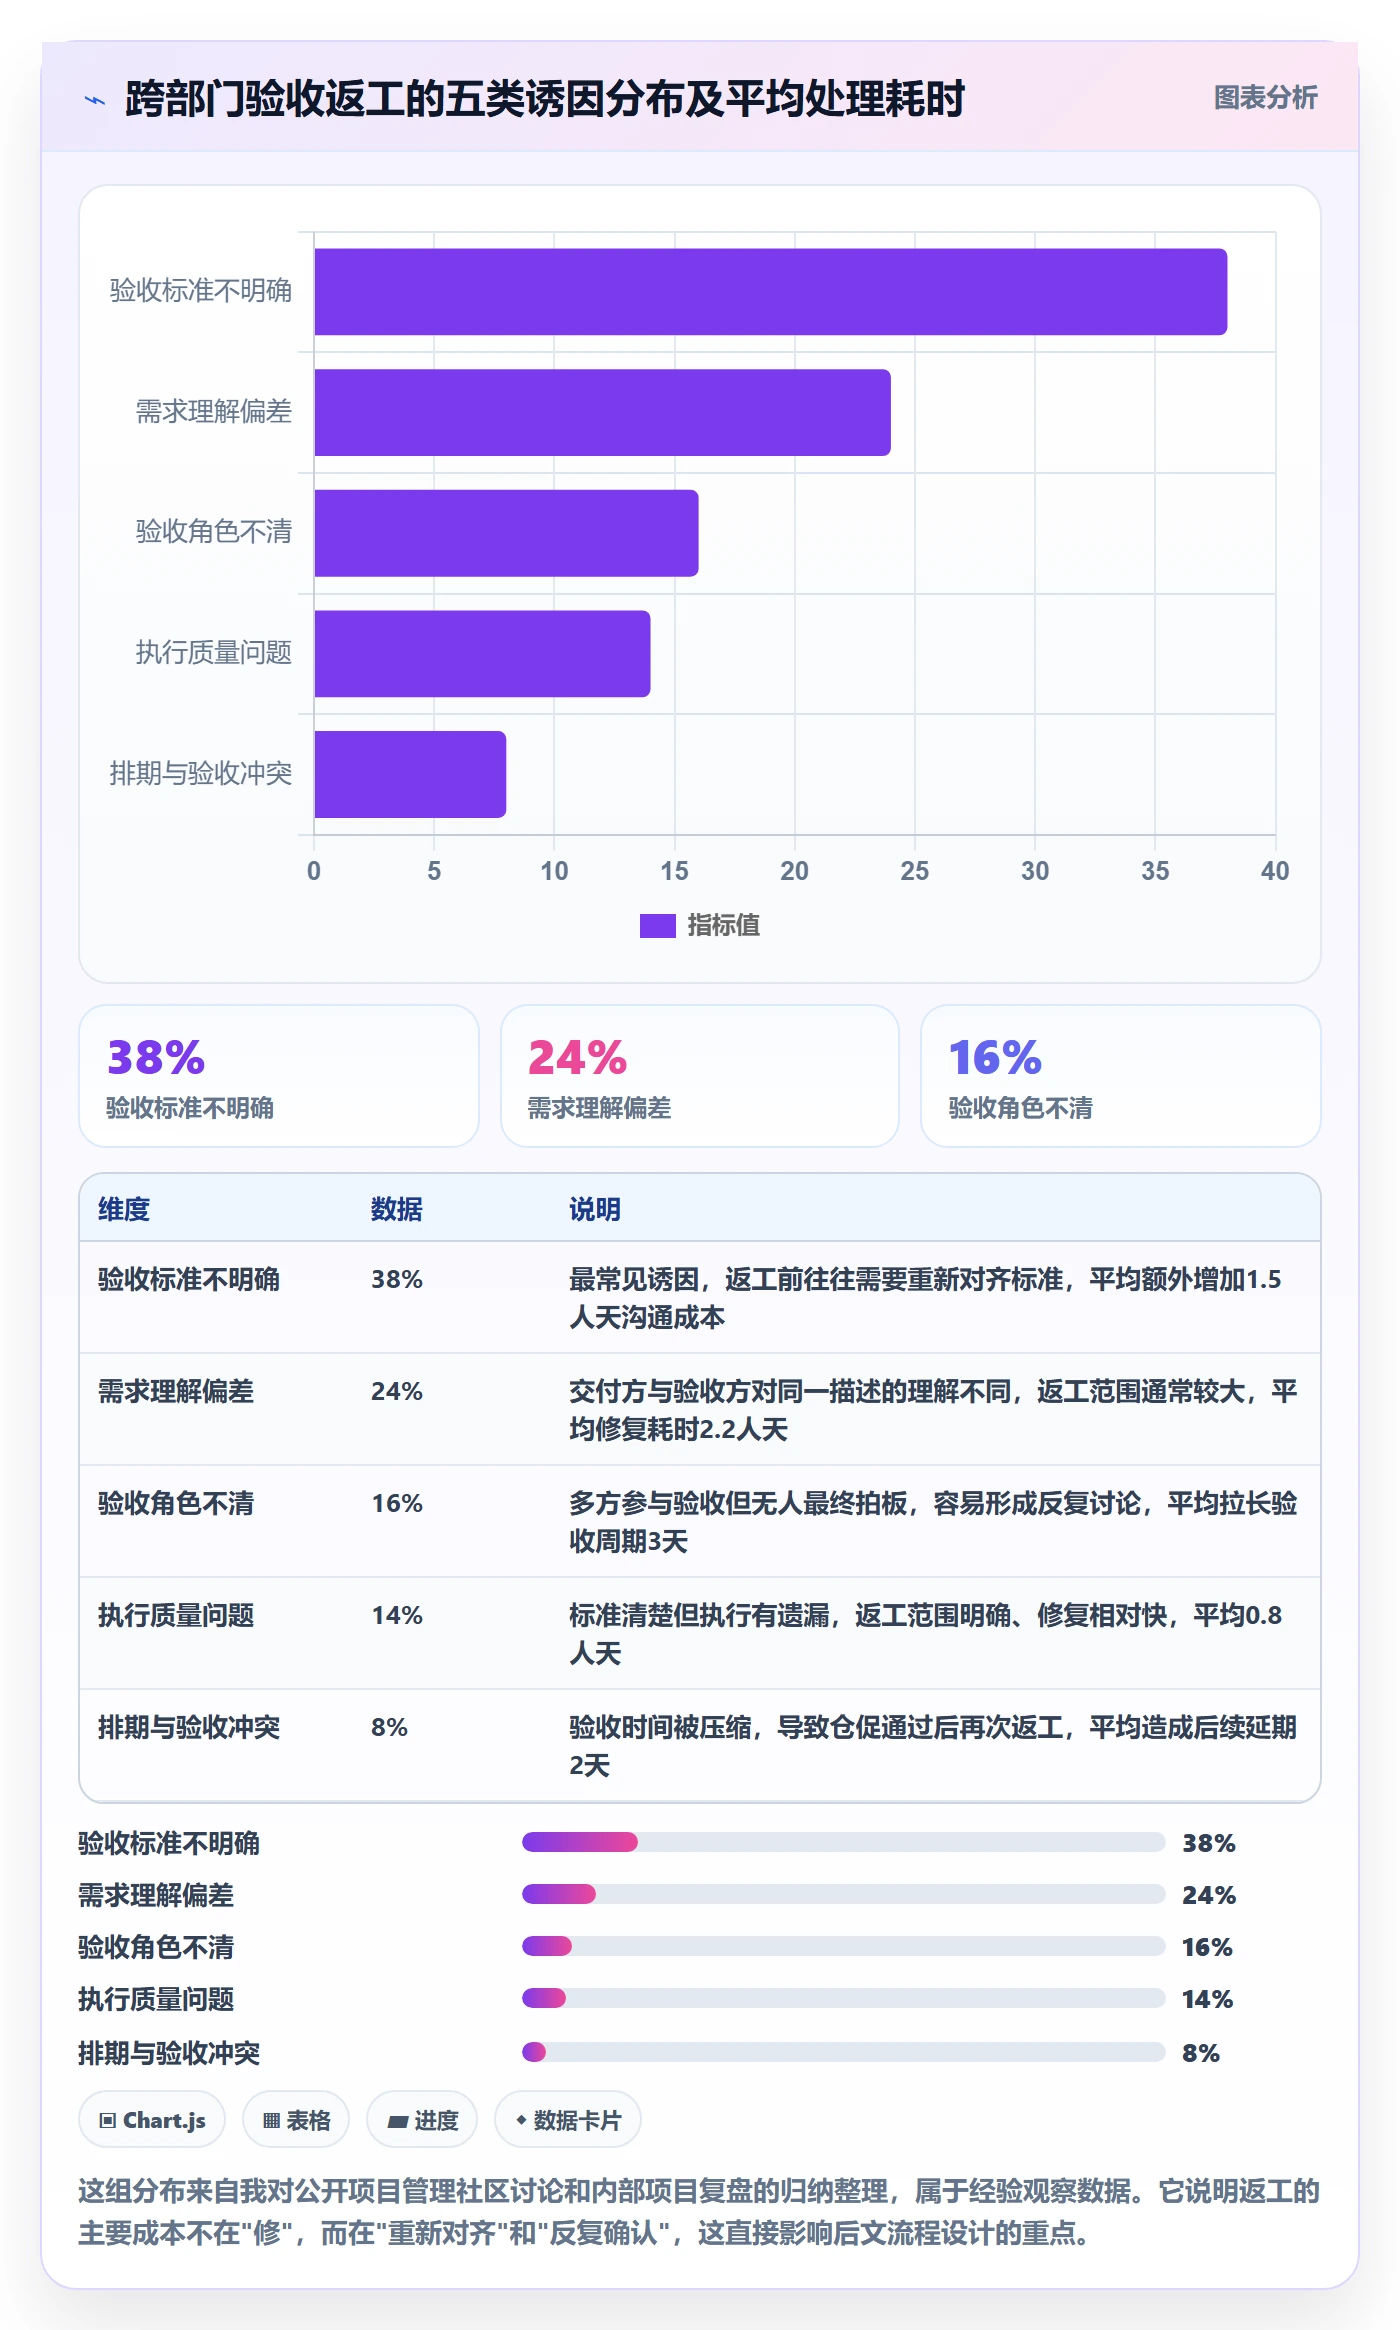Click the 说明 table column header

coord(595,1209)
